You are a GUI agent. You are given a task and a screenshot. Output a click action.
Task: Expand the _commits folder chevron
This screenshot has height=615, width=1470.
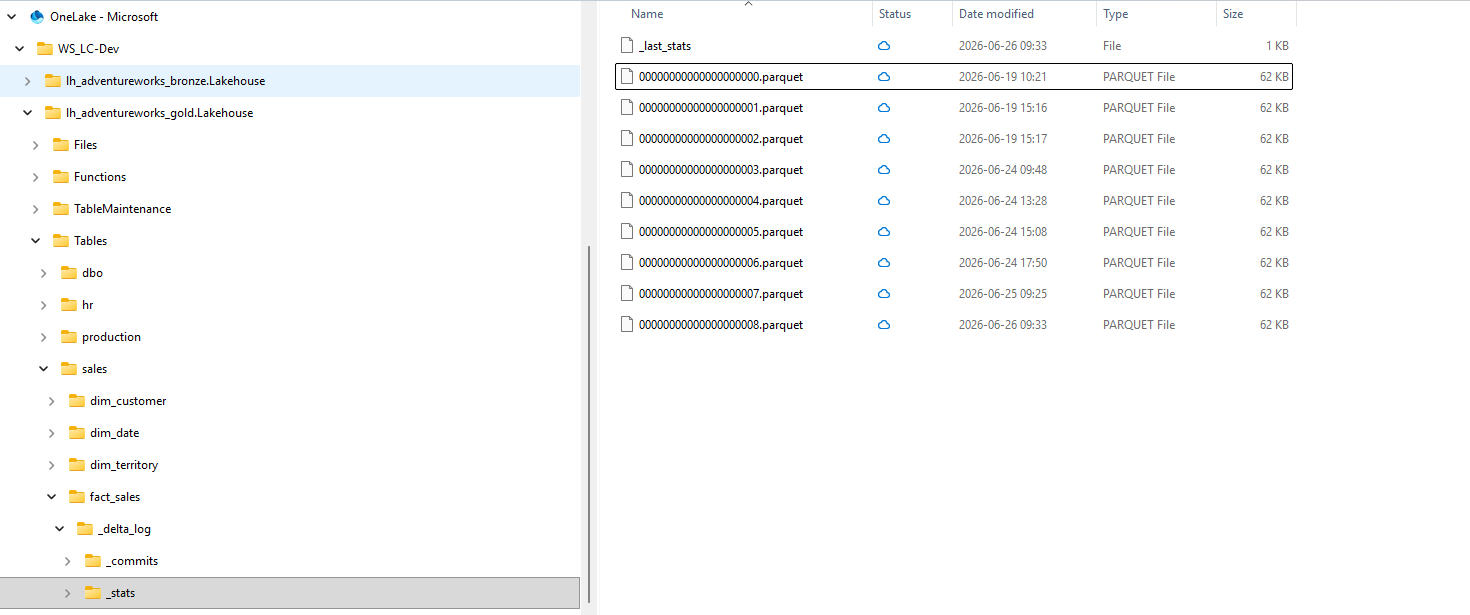(x=68, y=561)
